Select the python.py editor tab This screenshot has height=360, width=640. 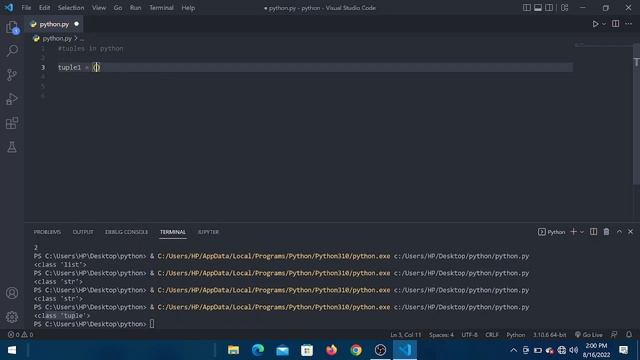point(54,24)
